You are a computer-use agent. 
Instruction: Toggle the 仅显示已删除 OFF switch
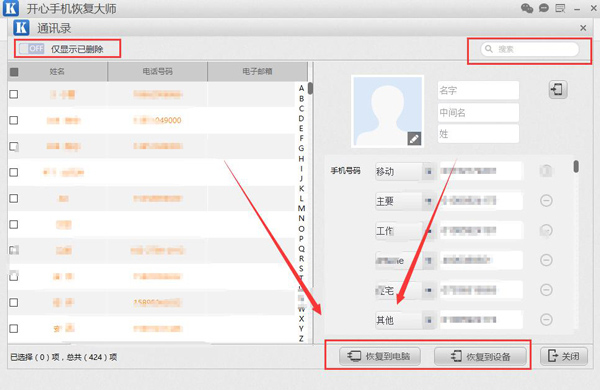coord(32,49)
